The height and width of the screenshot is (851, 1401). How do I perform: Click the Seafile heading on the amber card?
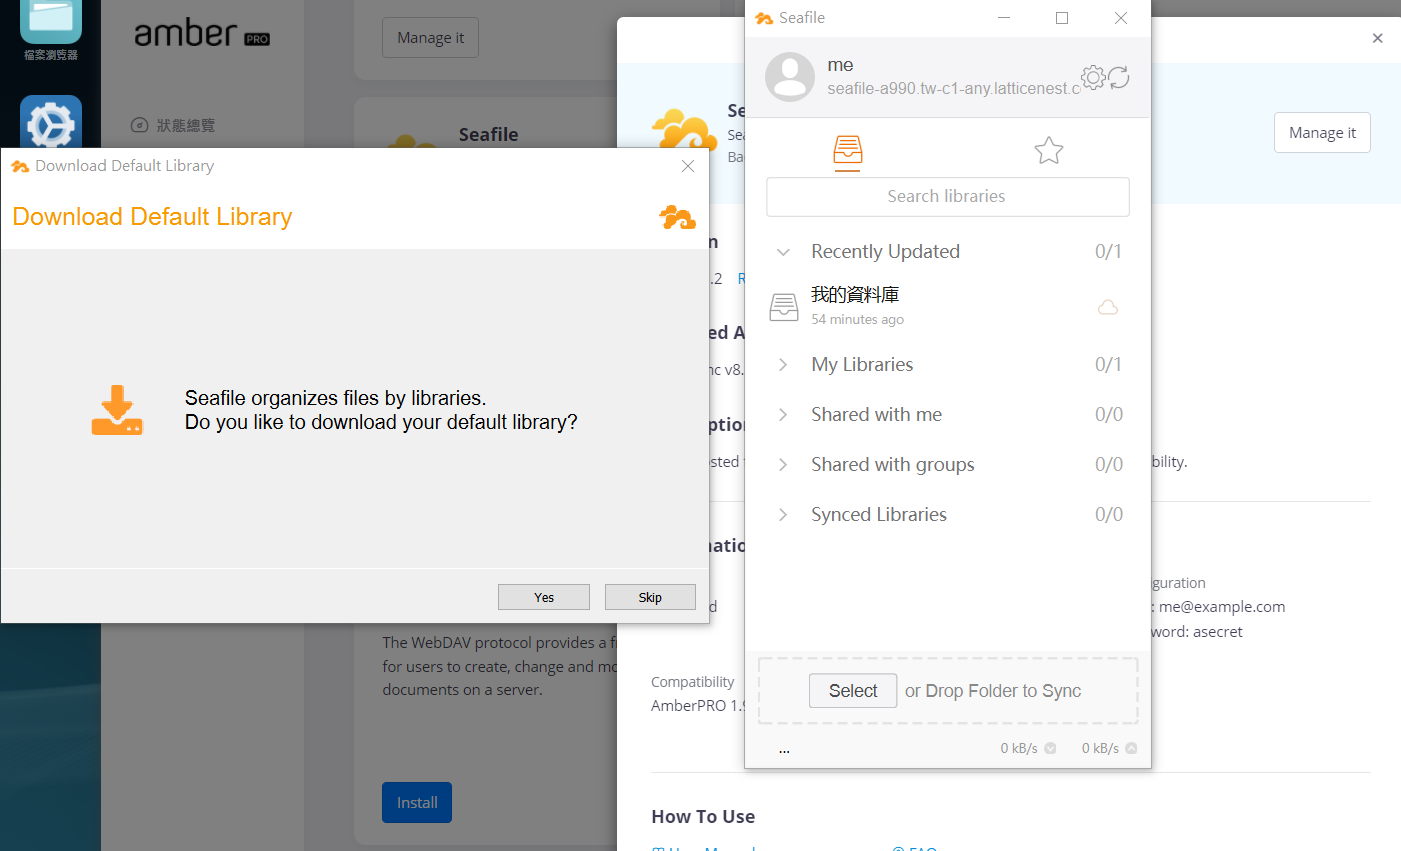488,135
